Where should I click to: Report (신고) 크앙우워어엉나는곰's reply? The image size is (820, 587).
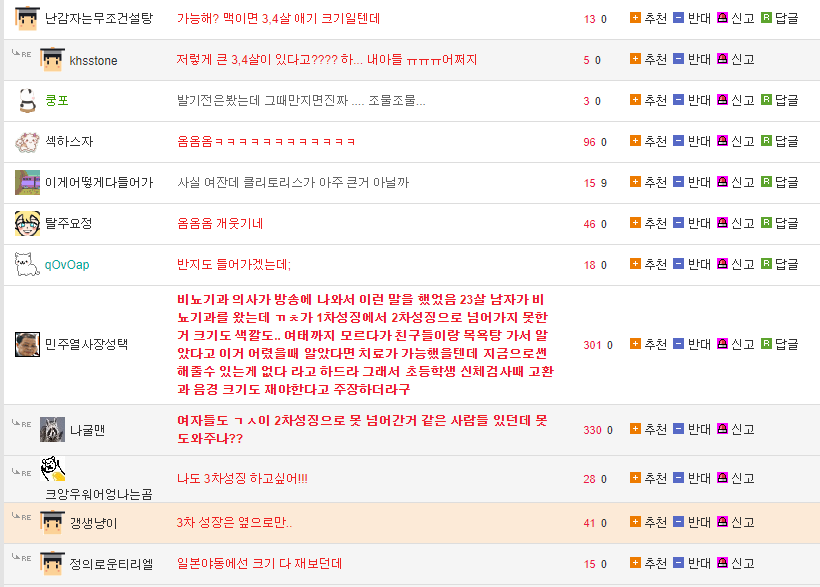pos(735,479)
